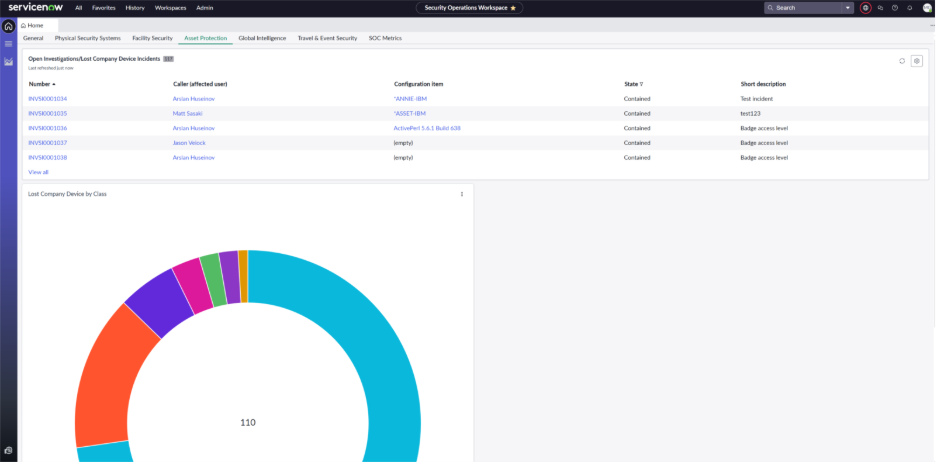Image resolution: width=936 pixels, height=462 pixels.
Task: Open configuration item *ANNIE-IBM
Action: click(x=410, y=98)
